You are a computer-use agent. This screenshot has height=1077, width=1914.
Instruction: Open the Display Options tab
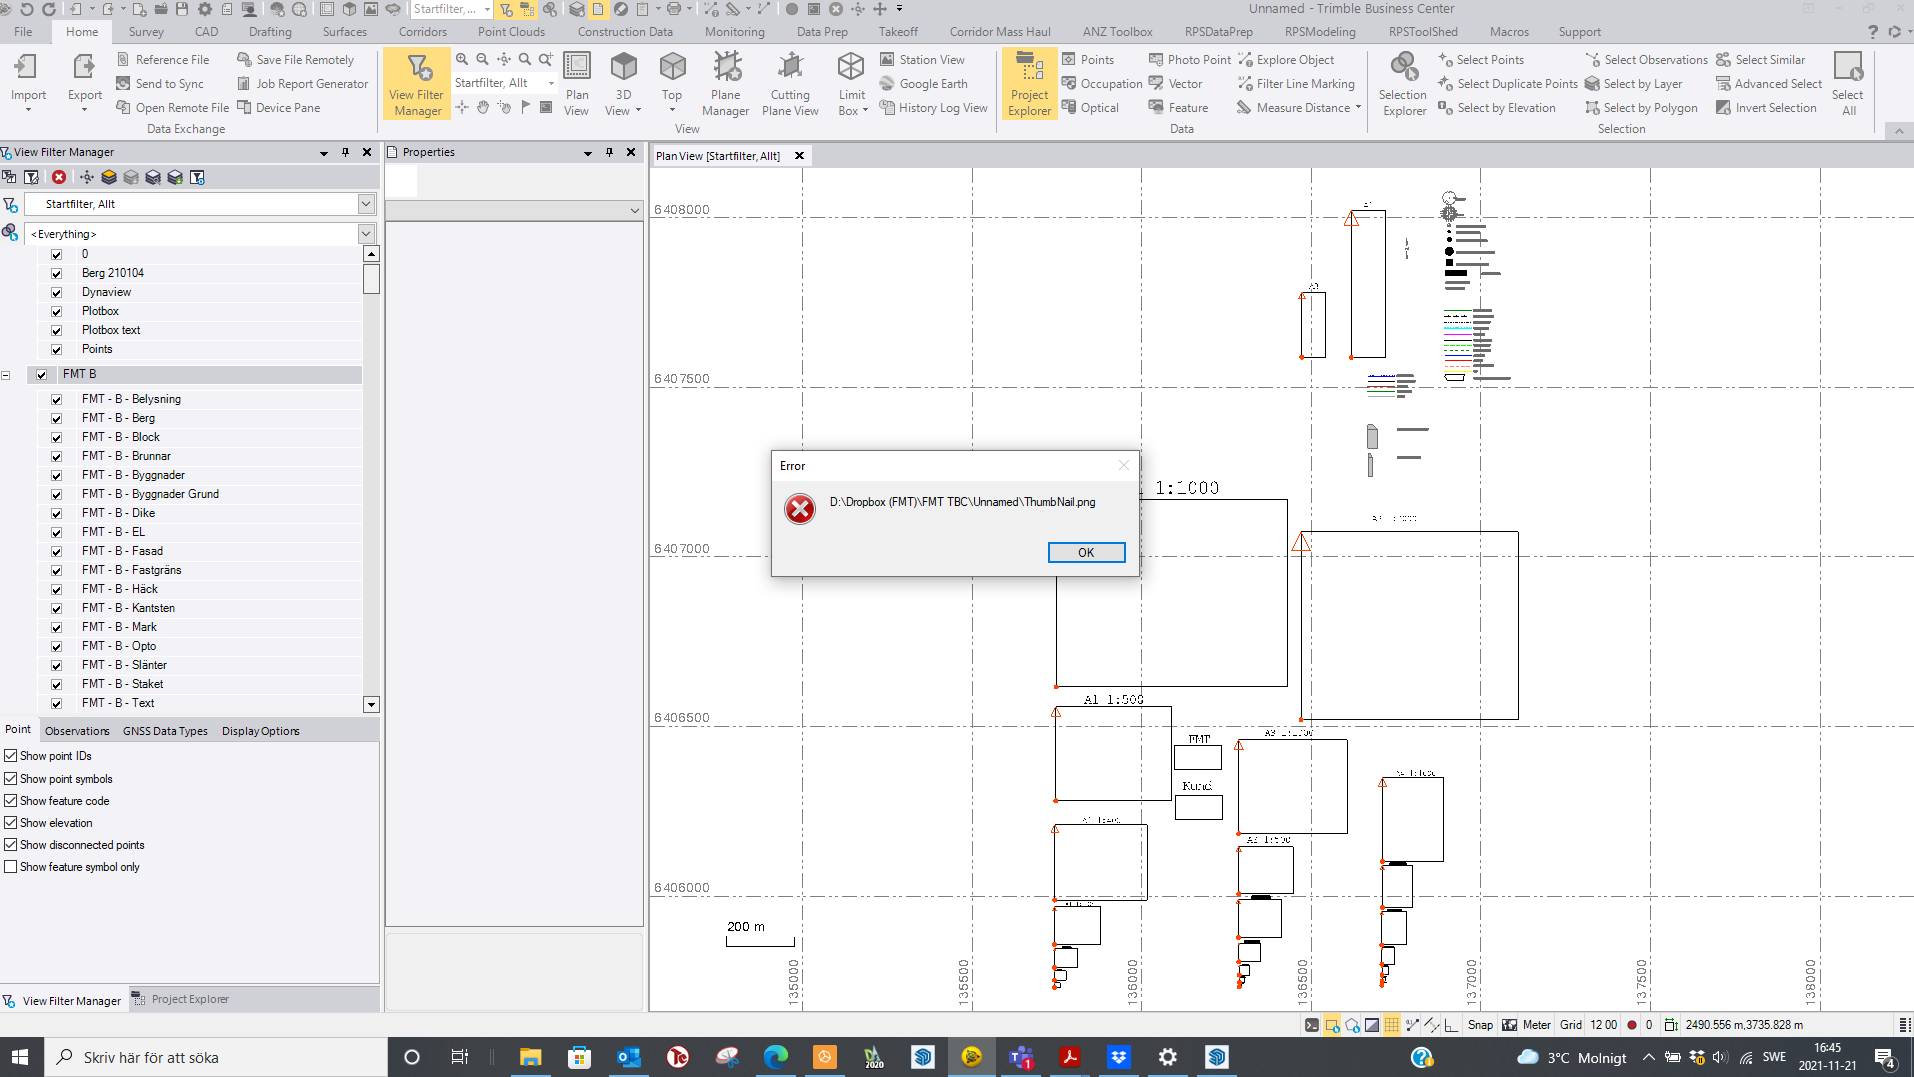click(259, 731)
